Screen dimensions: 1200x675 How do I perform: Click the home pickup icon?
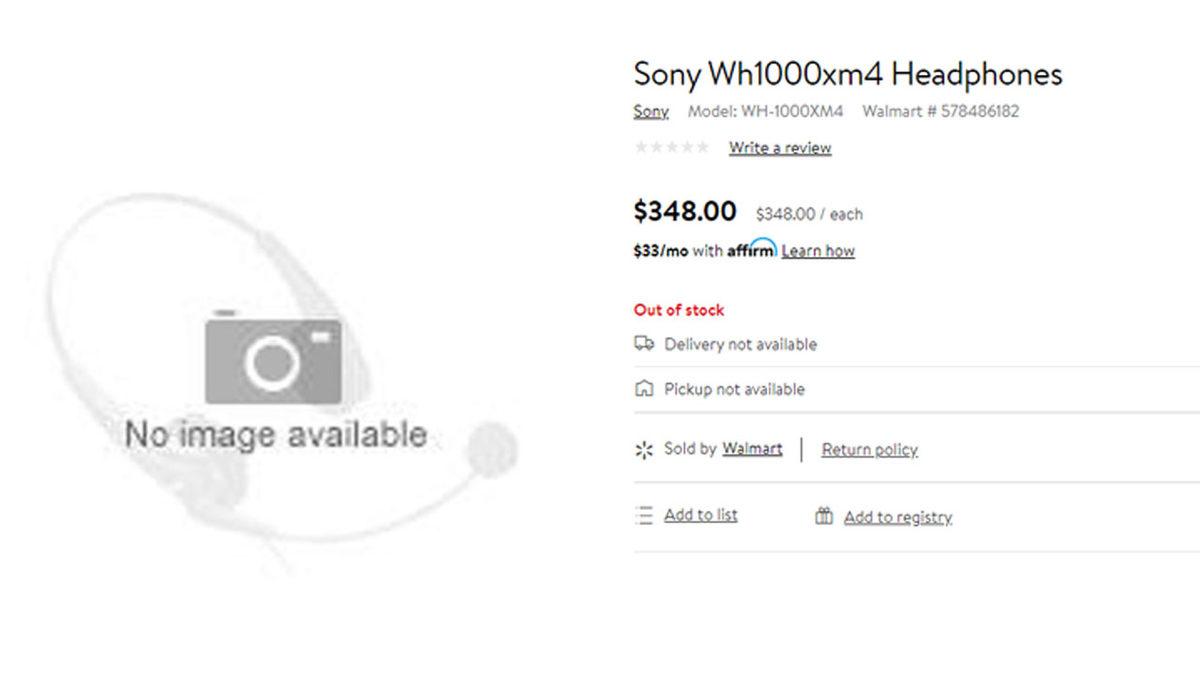tap(644, 389)
